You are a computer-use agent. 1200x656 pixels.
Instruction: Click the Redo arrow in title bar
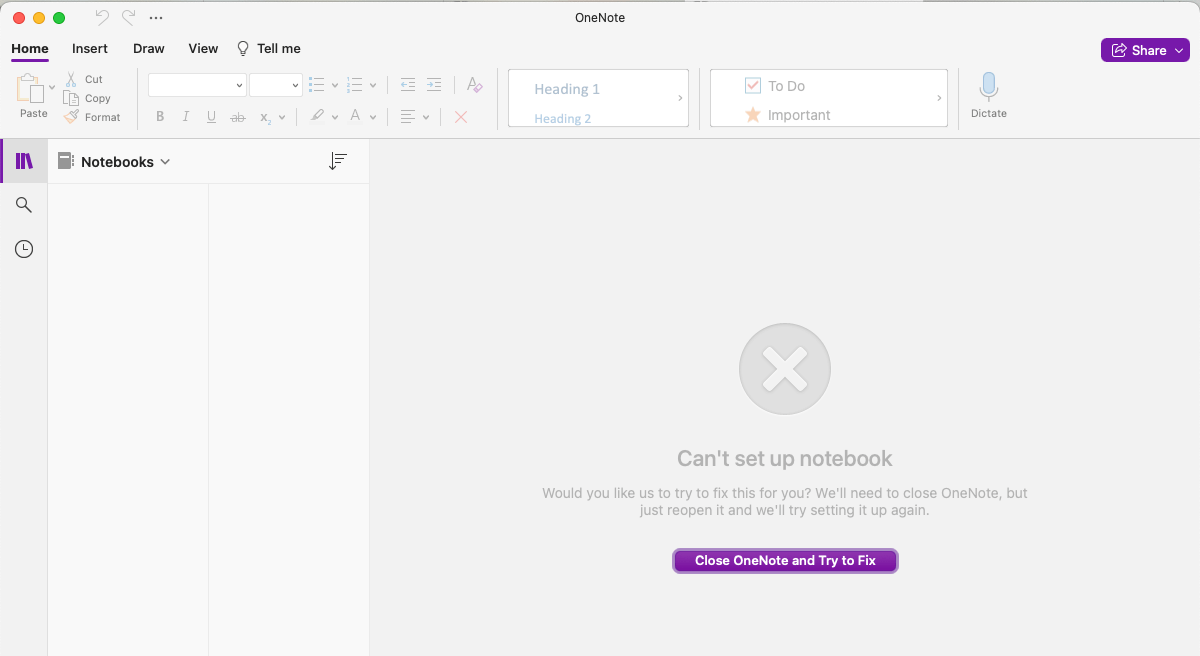pyautogui.click(x=128, y=18)
